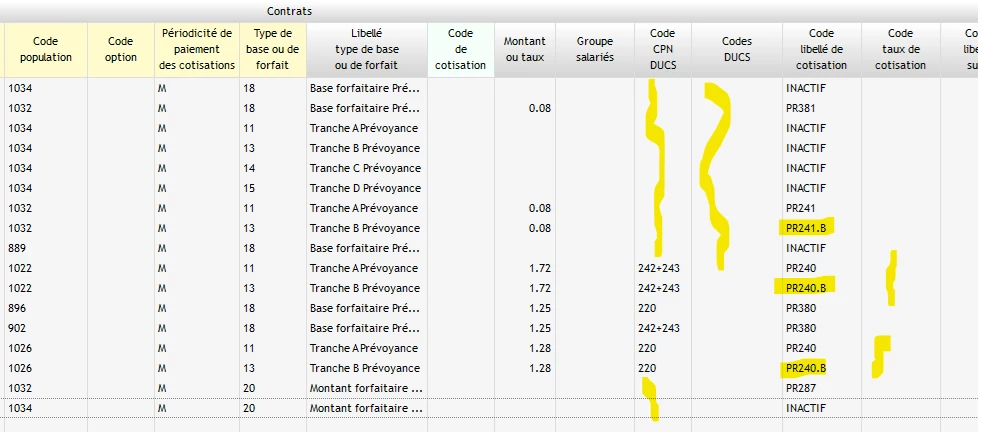Select INACTIF in the Tranche C row
This screenshot has height=435, width=983.
click(806, 168)
